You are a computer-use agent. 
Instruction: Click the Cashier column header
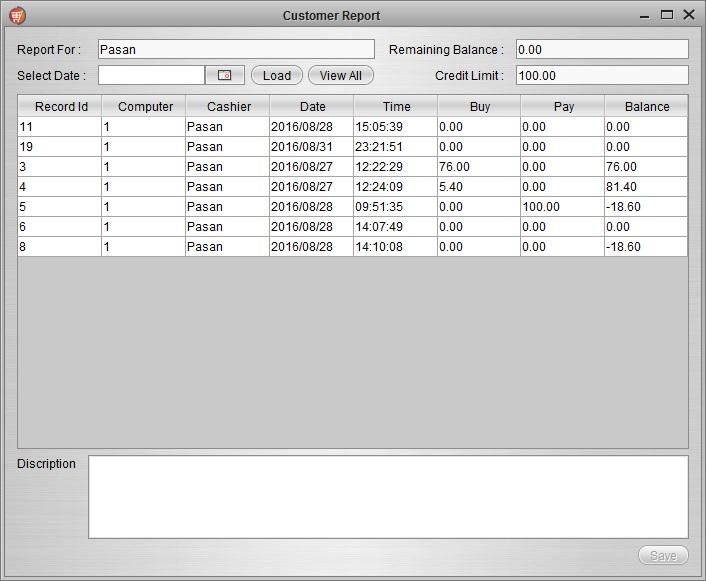[227, 106]
